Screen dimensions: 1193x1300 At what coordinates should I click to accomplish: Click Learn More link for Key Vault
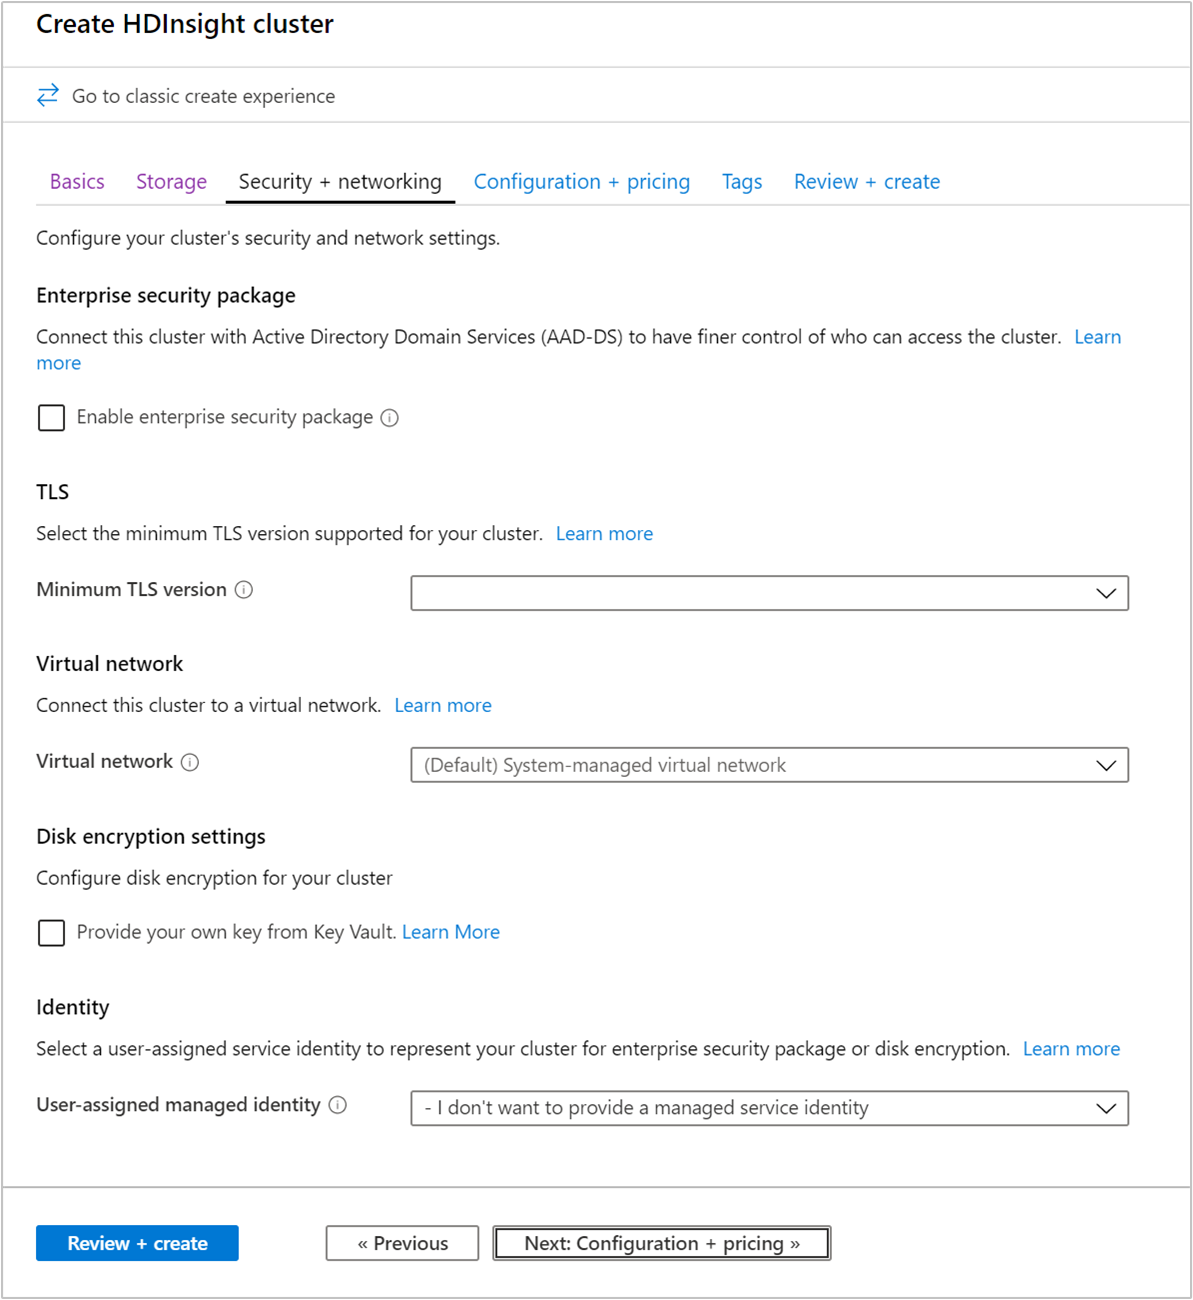click(x=451, y=932)
